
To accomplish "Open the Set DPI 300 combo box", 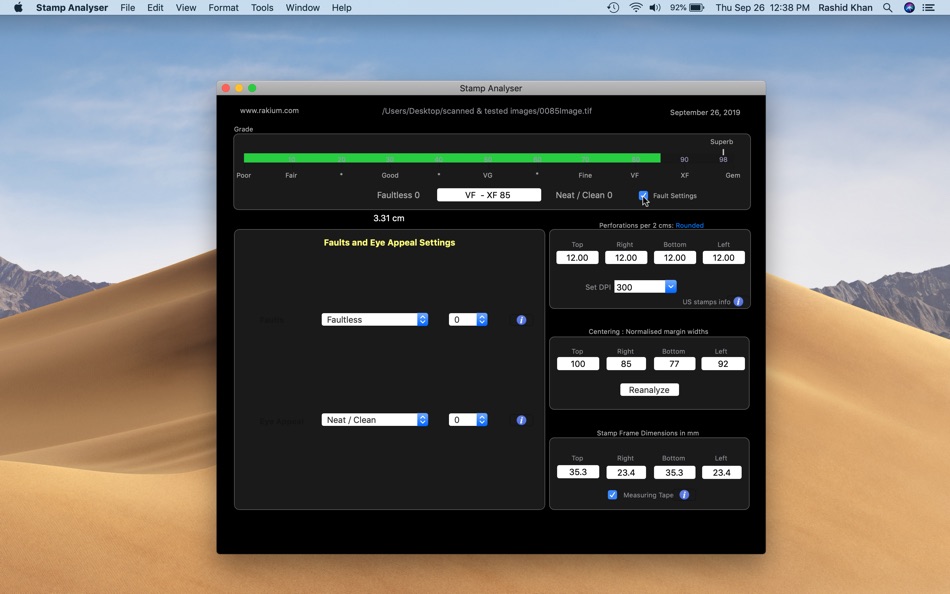I will (x=645, y=287).
